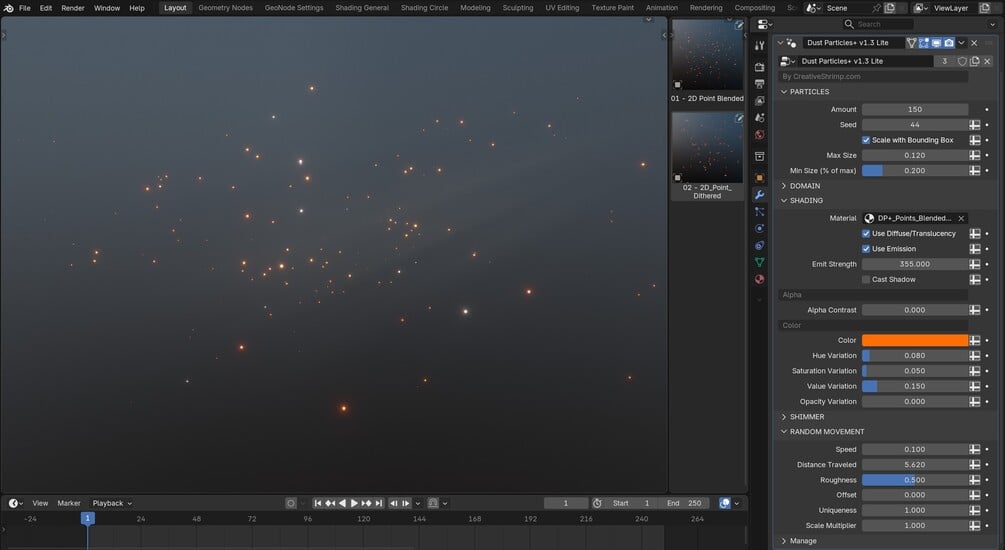Click the Min Size slider
Screen dimensions: 1005x550
(x=915, y=171)
